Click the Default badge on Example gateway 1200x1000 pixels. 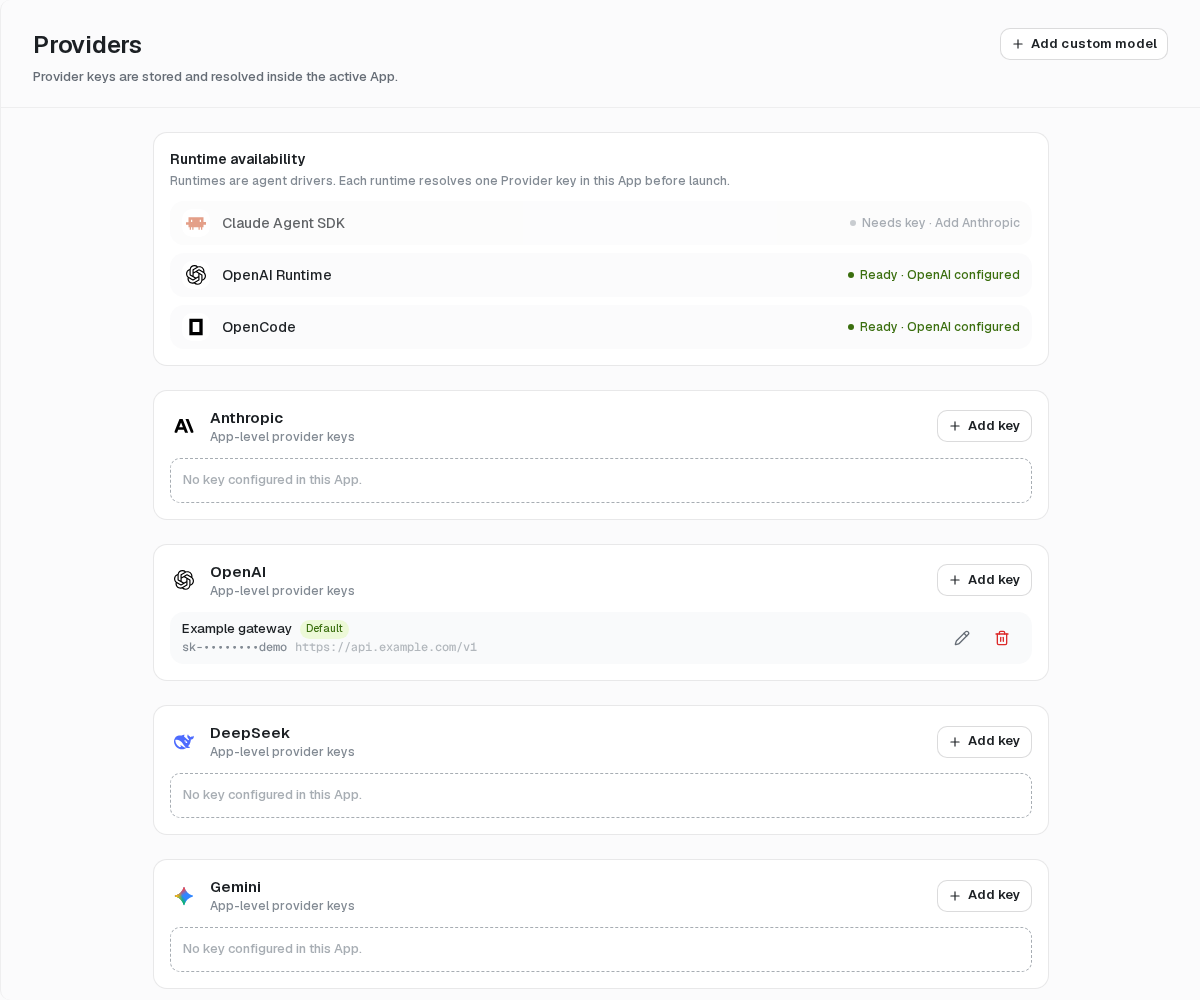tap(324, 629)
